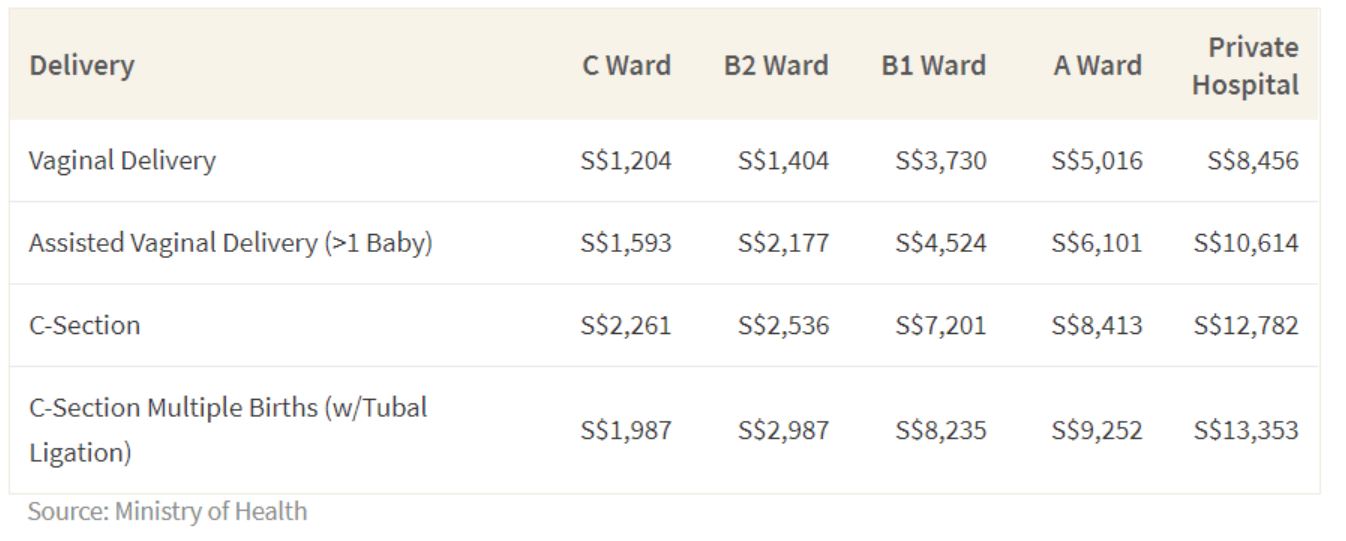Click the A Ward column header
Screen dimensions: 1346x541
[1097, 66]
